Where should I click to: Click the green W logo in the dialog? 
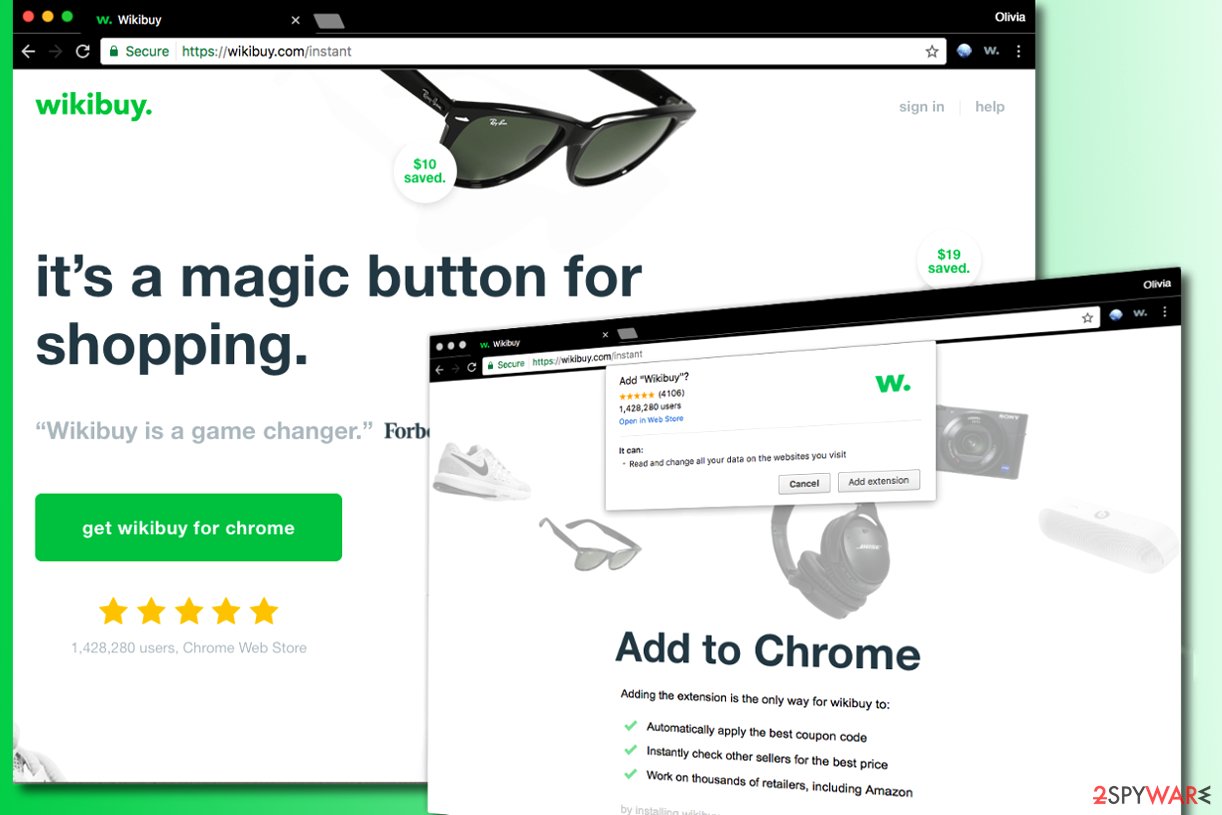[x=893, y=383]
